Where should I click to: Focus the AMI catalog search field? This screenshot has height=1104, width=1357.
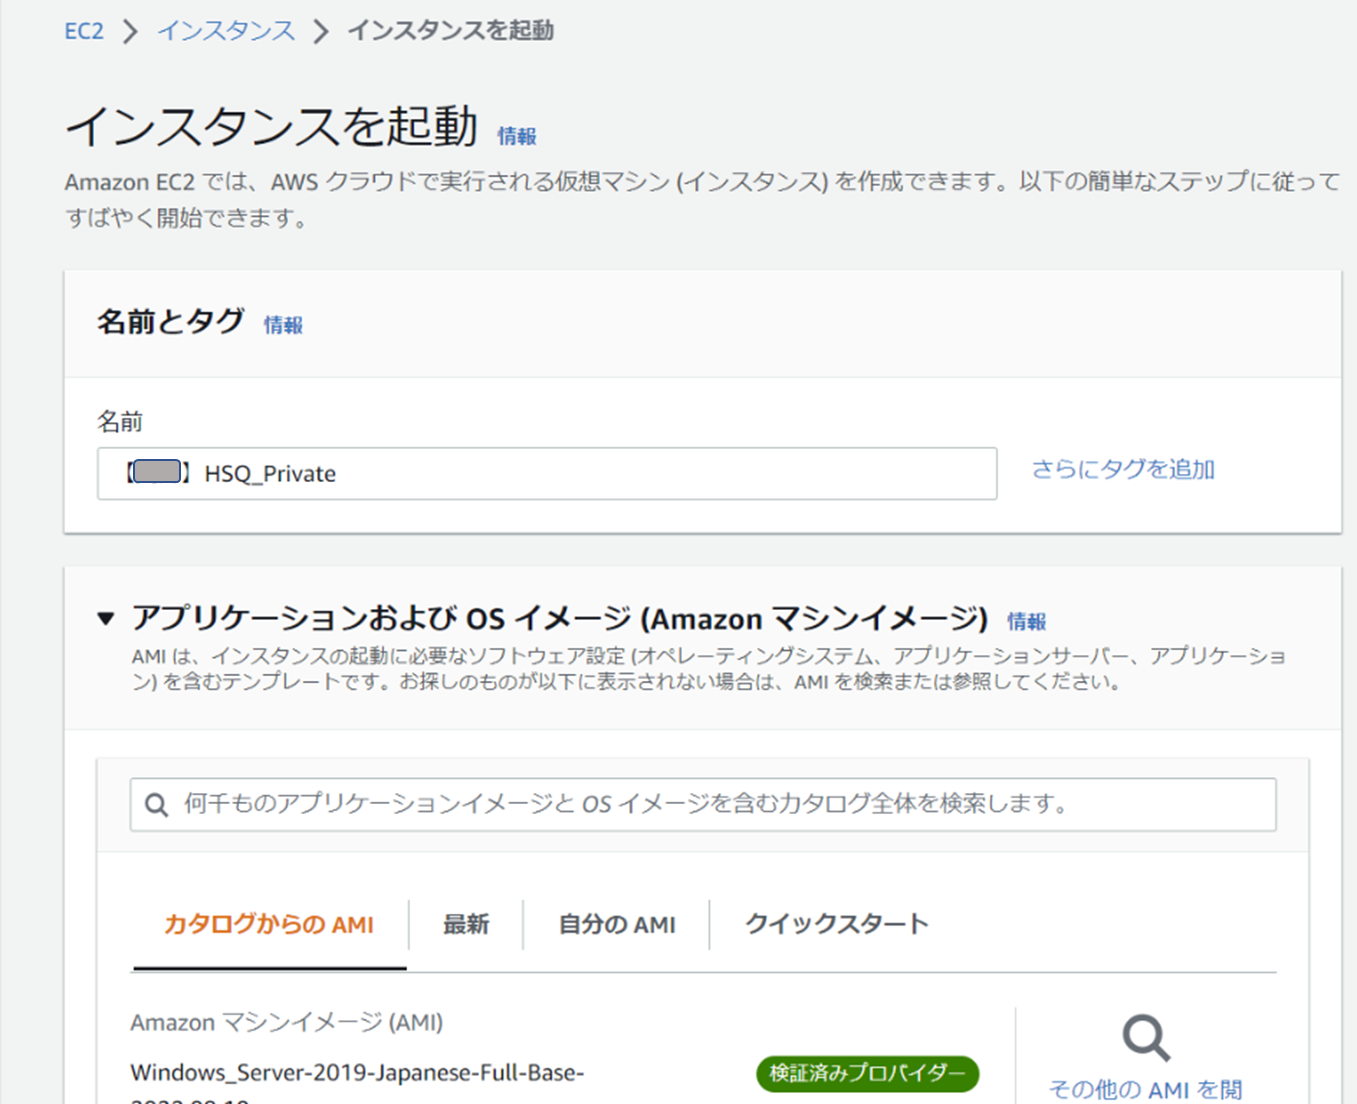click(703, 805)
